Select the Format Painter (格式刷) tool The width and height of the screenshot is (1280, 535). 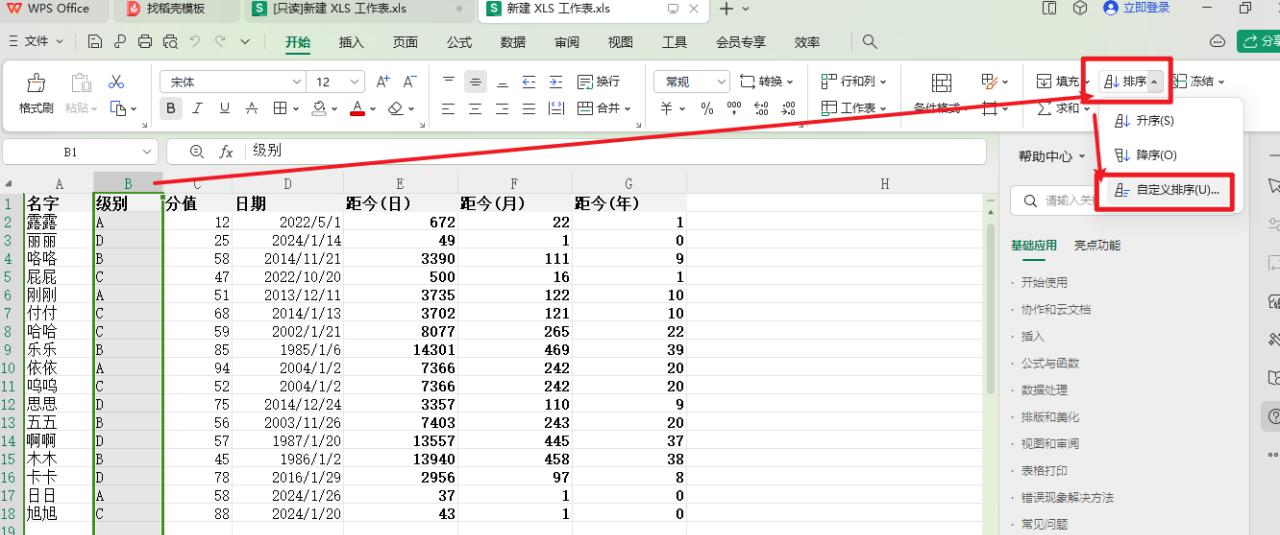pyautogui.click(x=36, y=94)
